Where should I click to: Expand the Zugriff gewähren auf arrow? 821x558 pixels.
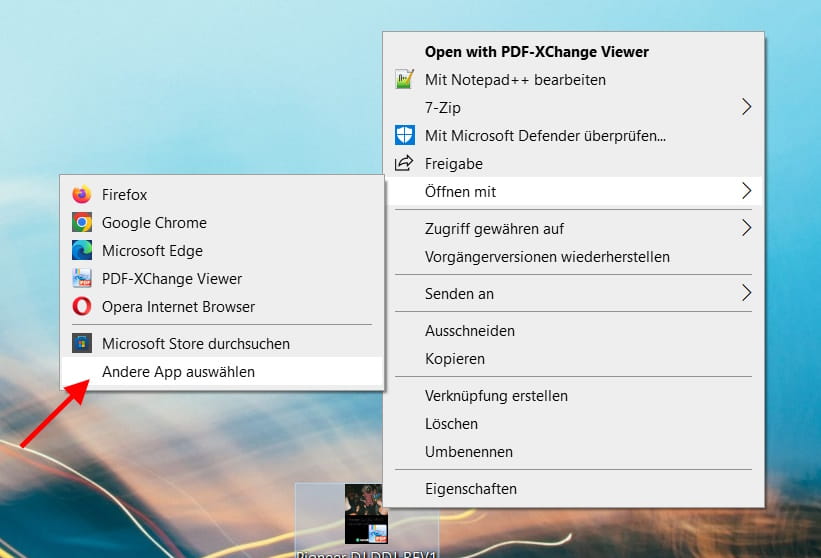(x=747, y=228)
